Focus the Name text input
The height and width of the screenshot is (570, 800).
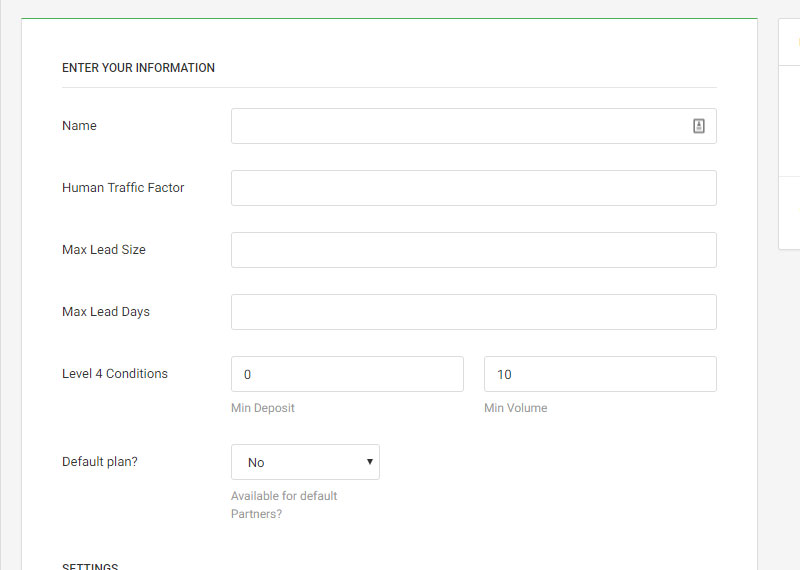[460, 126]
